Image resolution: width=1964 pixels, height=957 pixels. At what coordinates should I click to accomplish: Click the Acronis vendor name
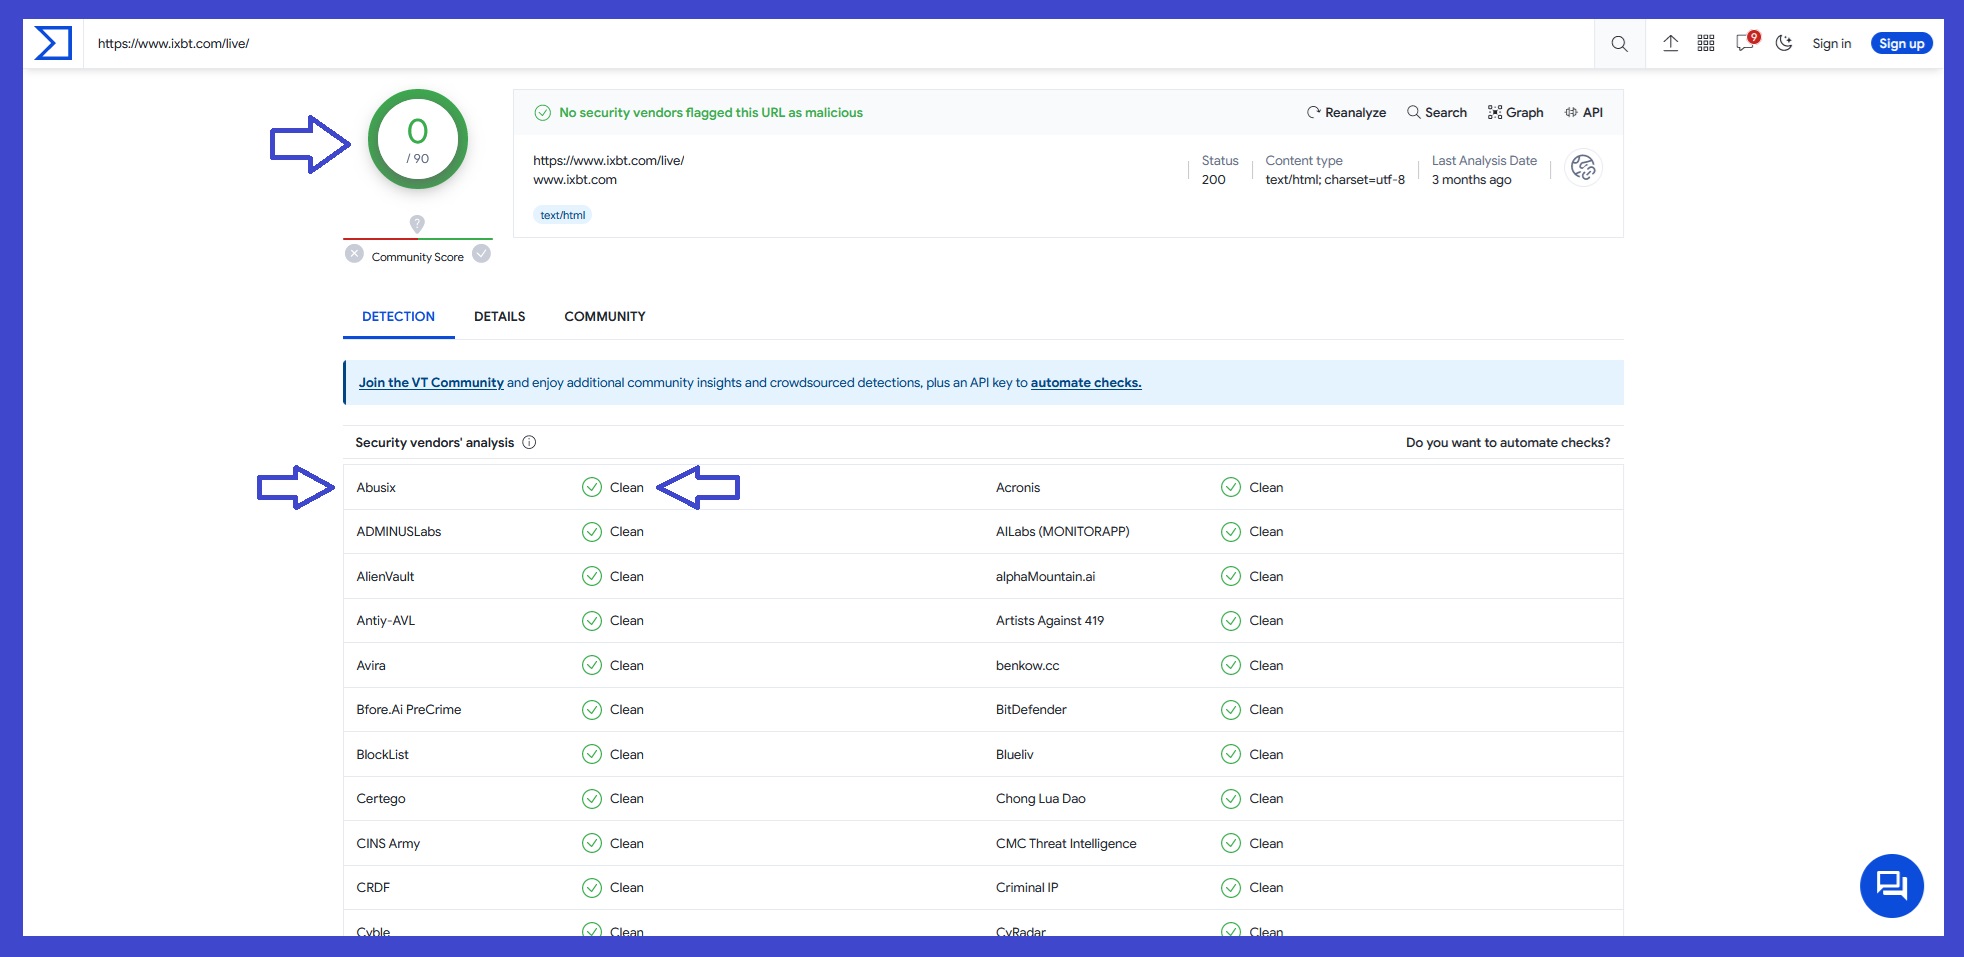pyautogui.click(x=1018, y=488)
